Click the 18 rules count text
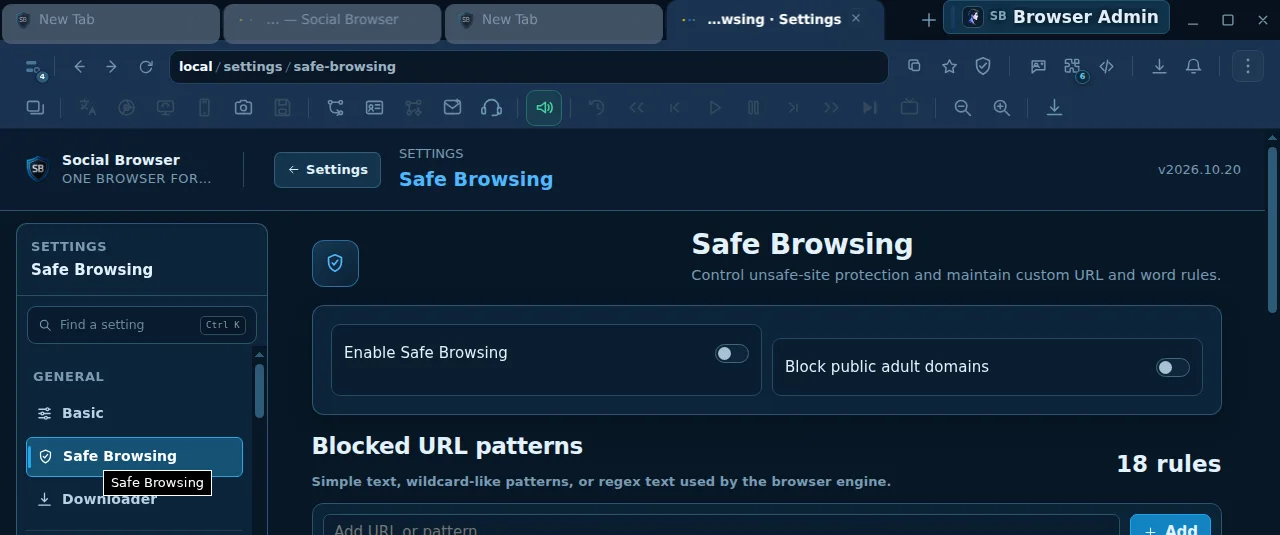Image resolution: width=1280 pixels, height=535 pixels. 1168,464
